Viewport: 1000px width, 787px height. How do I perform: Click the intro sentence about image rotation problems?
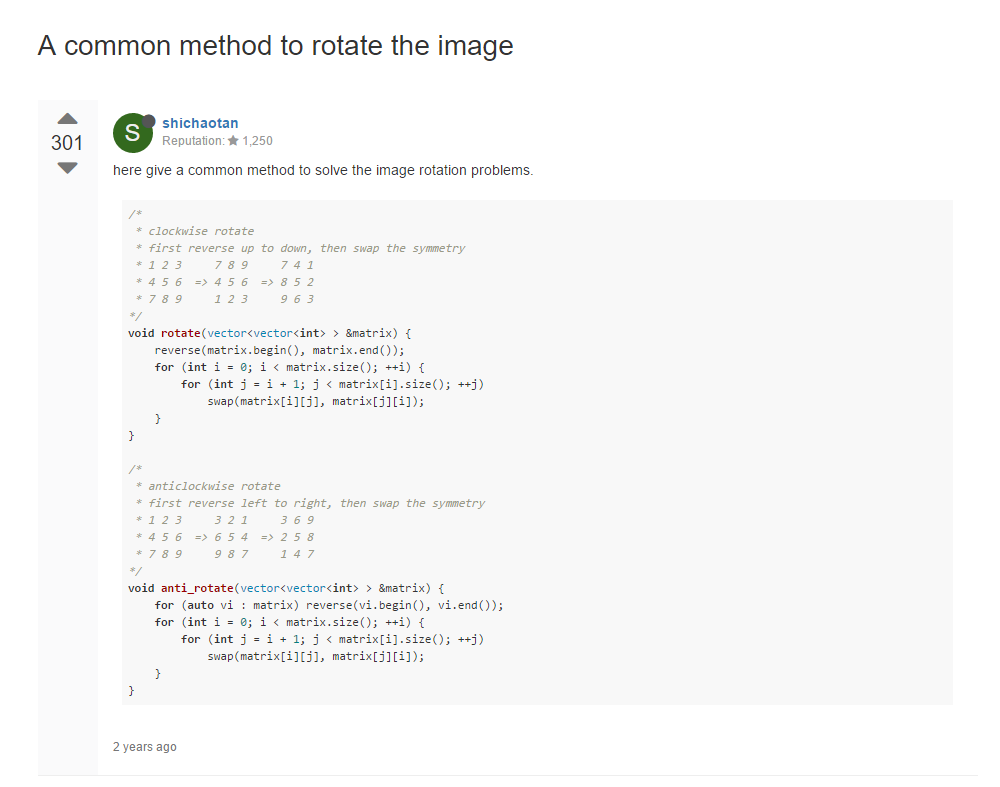click(x=323, y=170)
